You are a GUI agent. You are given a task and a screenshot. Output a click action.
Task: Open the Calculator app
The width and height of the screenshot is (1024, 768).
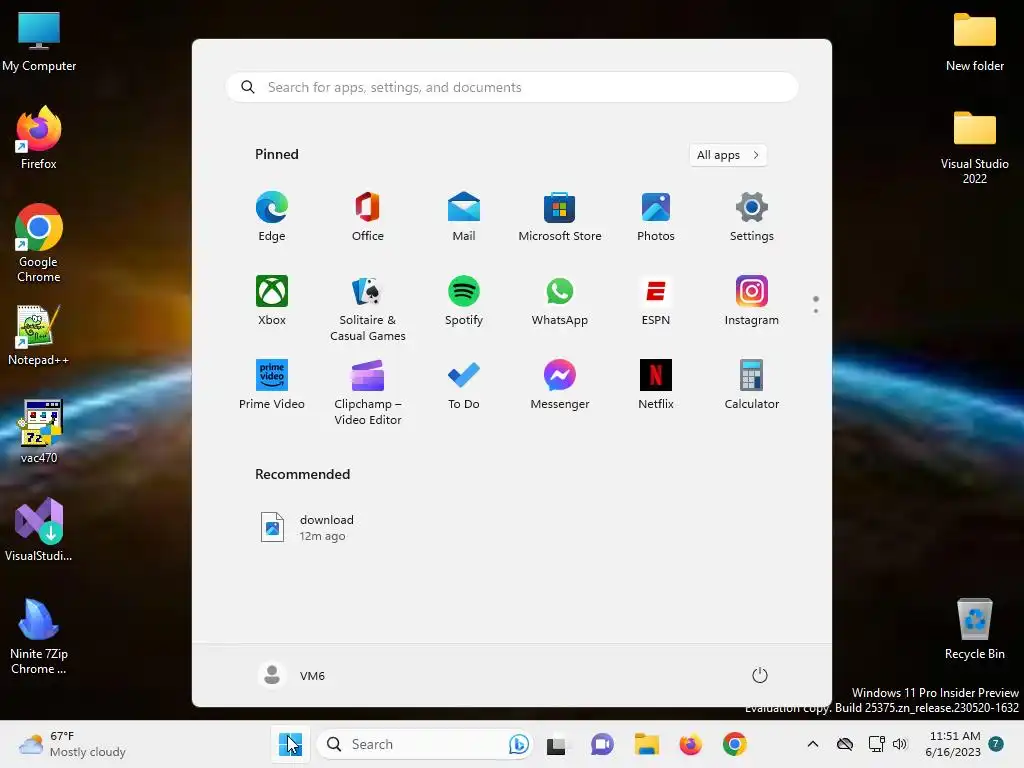pos(752,385)
